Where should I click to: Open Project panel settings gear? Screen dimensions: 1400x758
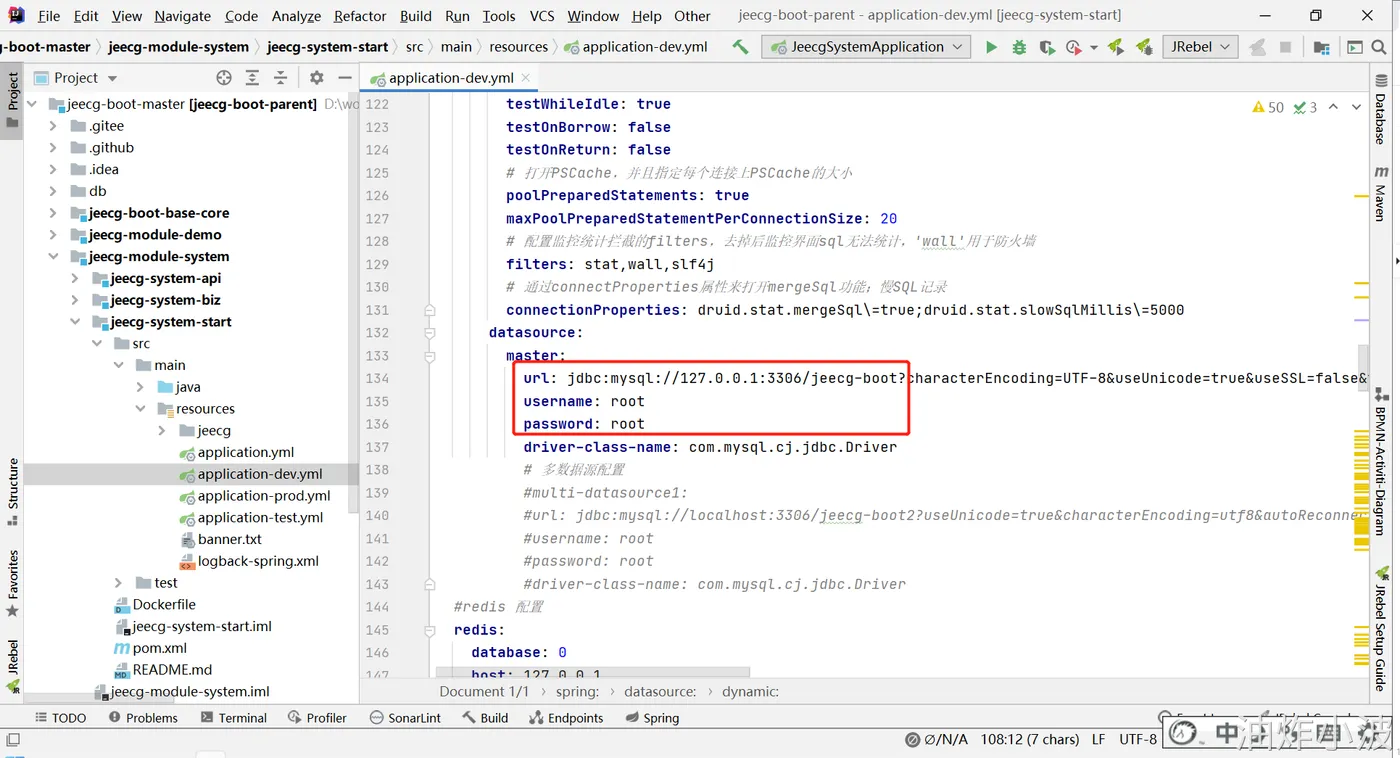pyautogui.click(x=316, y=78)
